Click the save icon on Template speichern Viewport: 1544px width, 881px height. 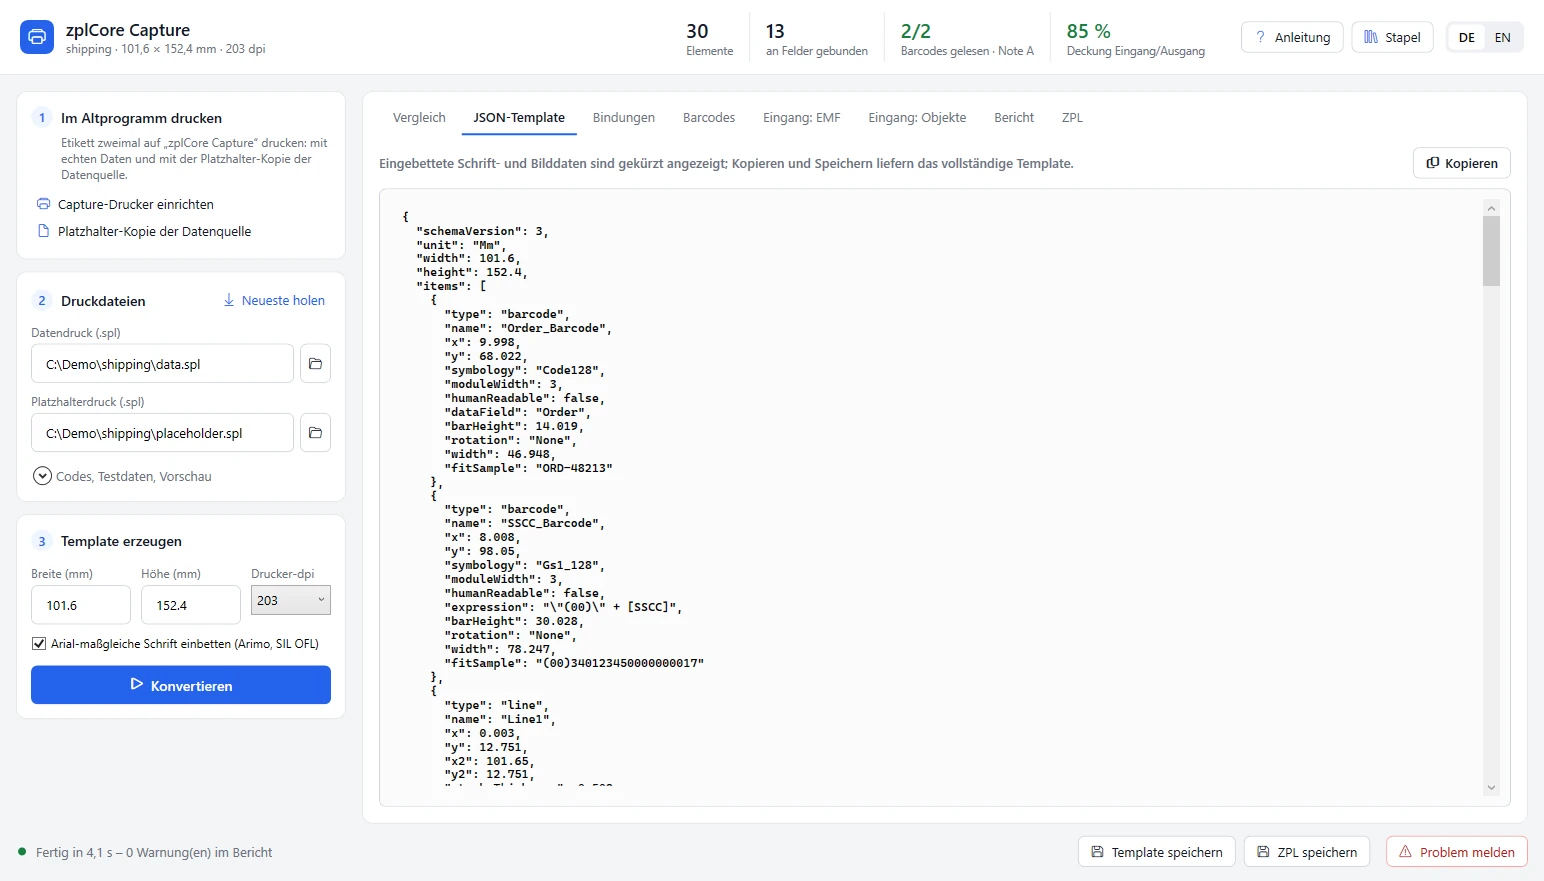[1097, 852]
